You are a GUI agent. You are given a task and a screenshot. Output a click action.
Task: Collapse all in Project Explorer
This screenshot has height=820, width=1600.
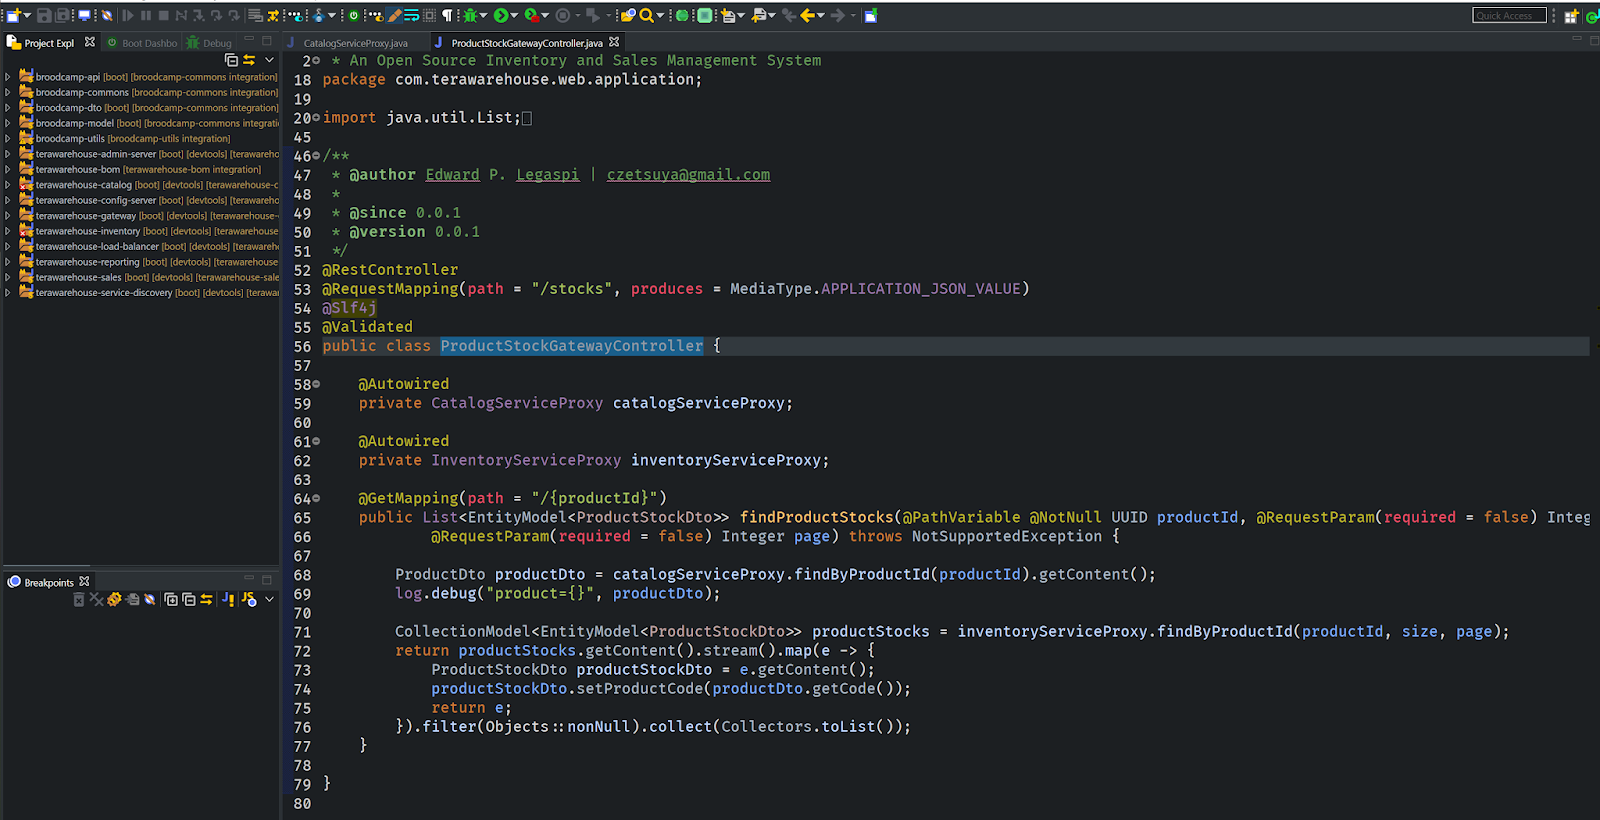pos(232,60)
